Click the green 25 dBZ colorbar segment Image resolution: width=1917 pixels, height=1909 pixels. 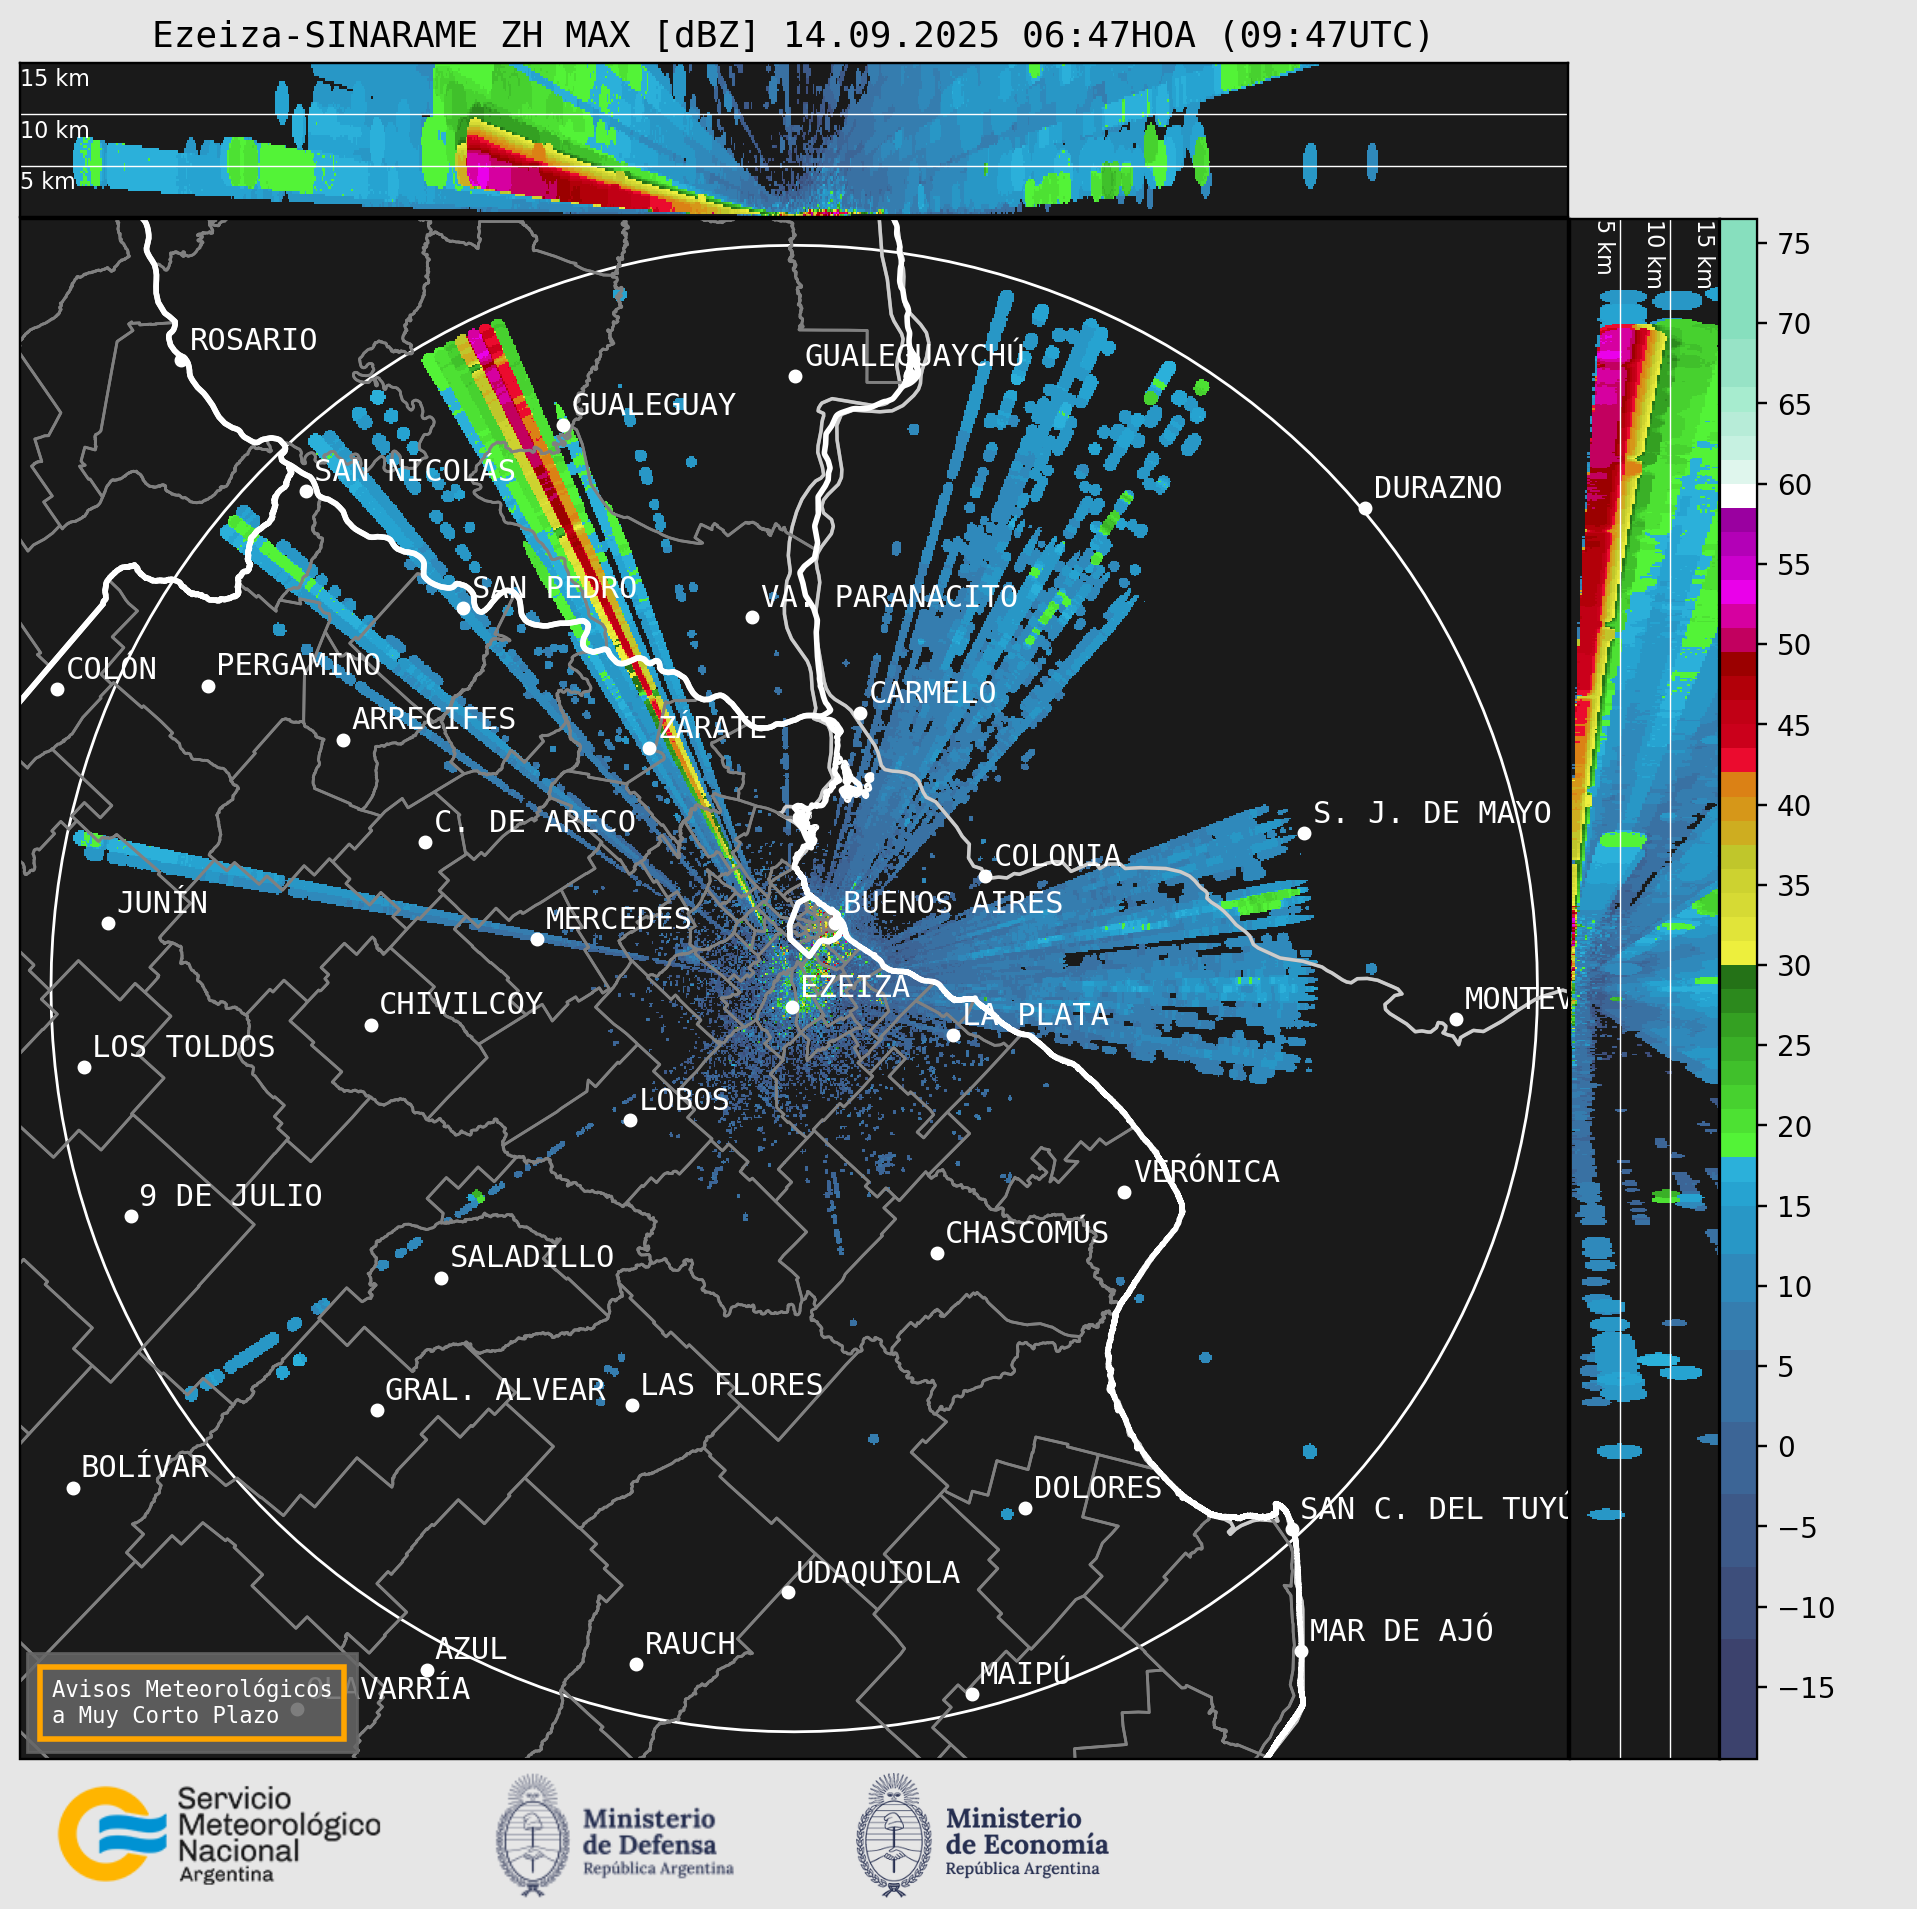coord(1739,1047)
